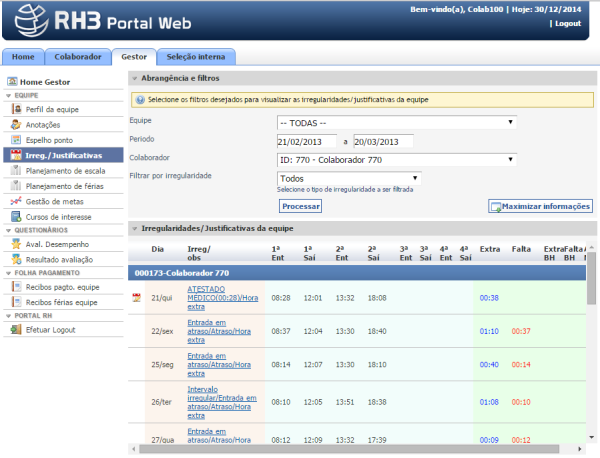Click the Perfil da equipe sidebar icon
Screen dimensions: 600x458
pos(16,108)
